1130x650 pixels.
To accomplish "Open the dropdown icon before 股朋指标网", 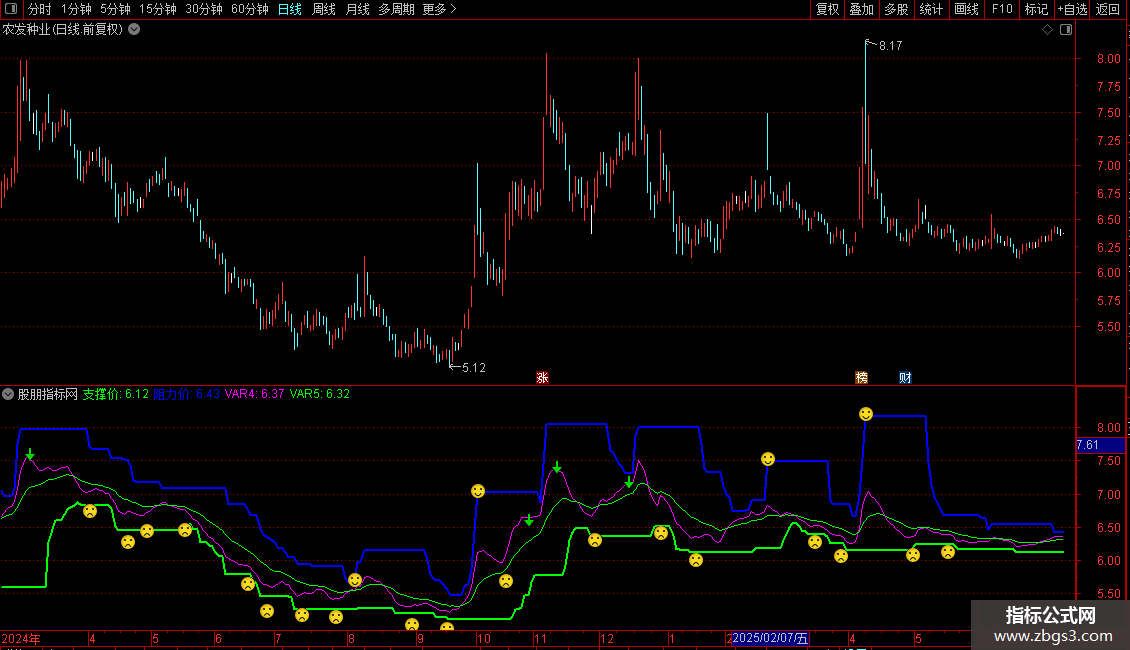I will (x=8, y=394).
